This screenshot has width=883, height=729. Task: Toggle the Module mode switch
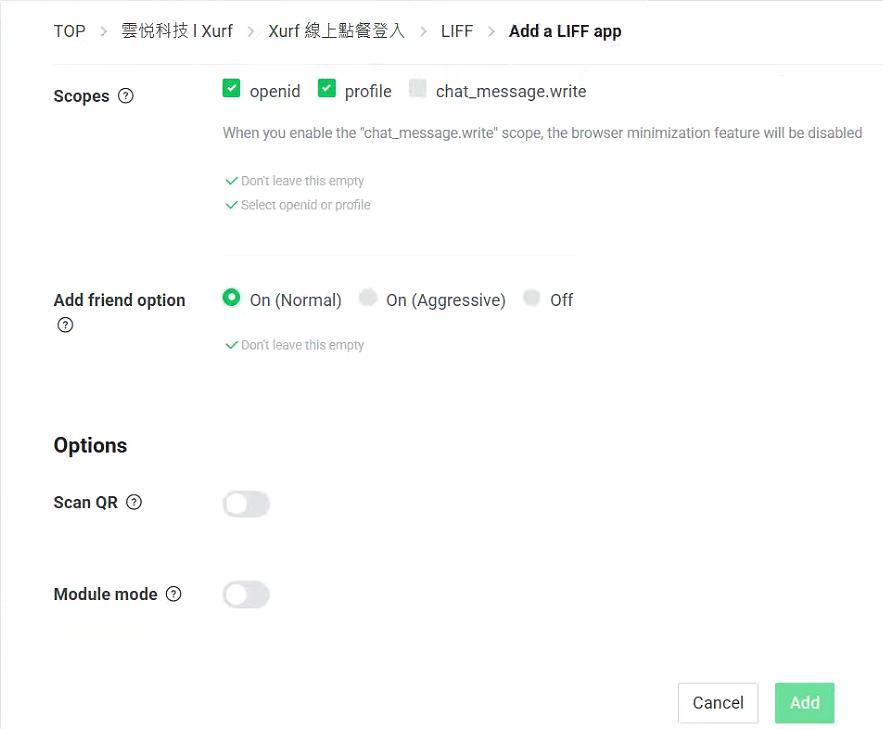tap(246, 594)
